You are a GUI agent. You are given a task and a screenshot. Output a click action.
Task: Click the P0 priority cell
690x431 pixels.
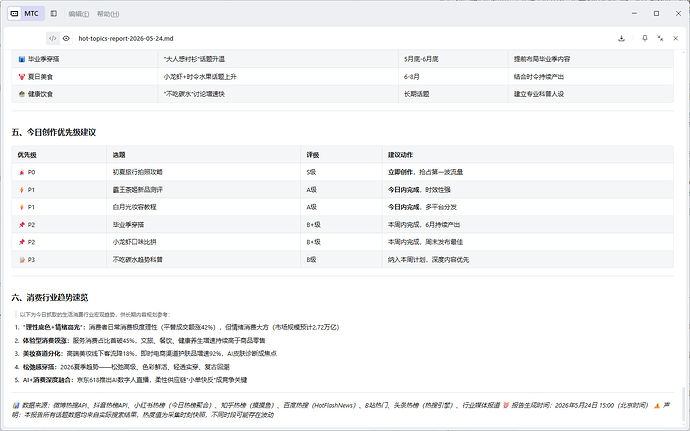point(59,172)
